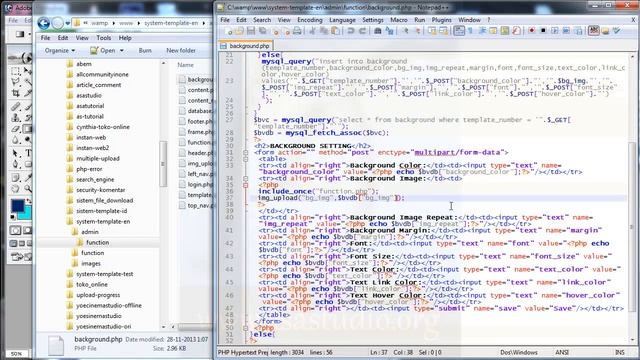This screenshot has width=640, height=360.
Task: Collapse the table fold marker on line 32
Action: point(245,159)
